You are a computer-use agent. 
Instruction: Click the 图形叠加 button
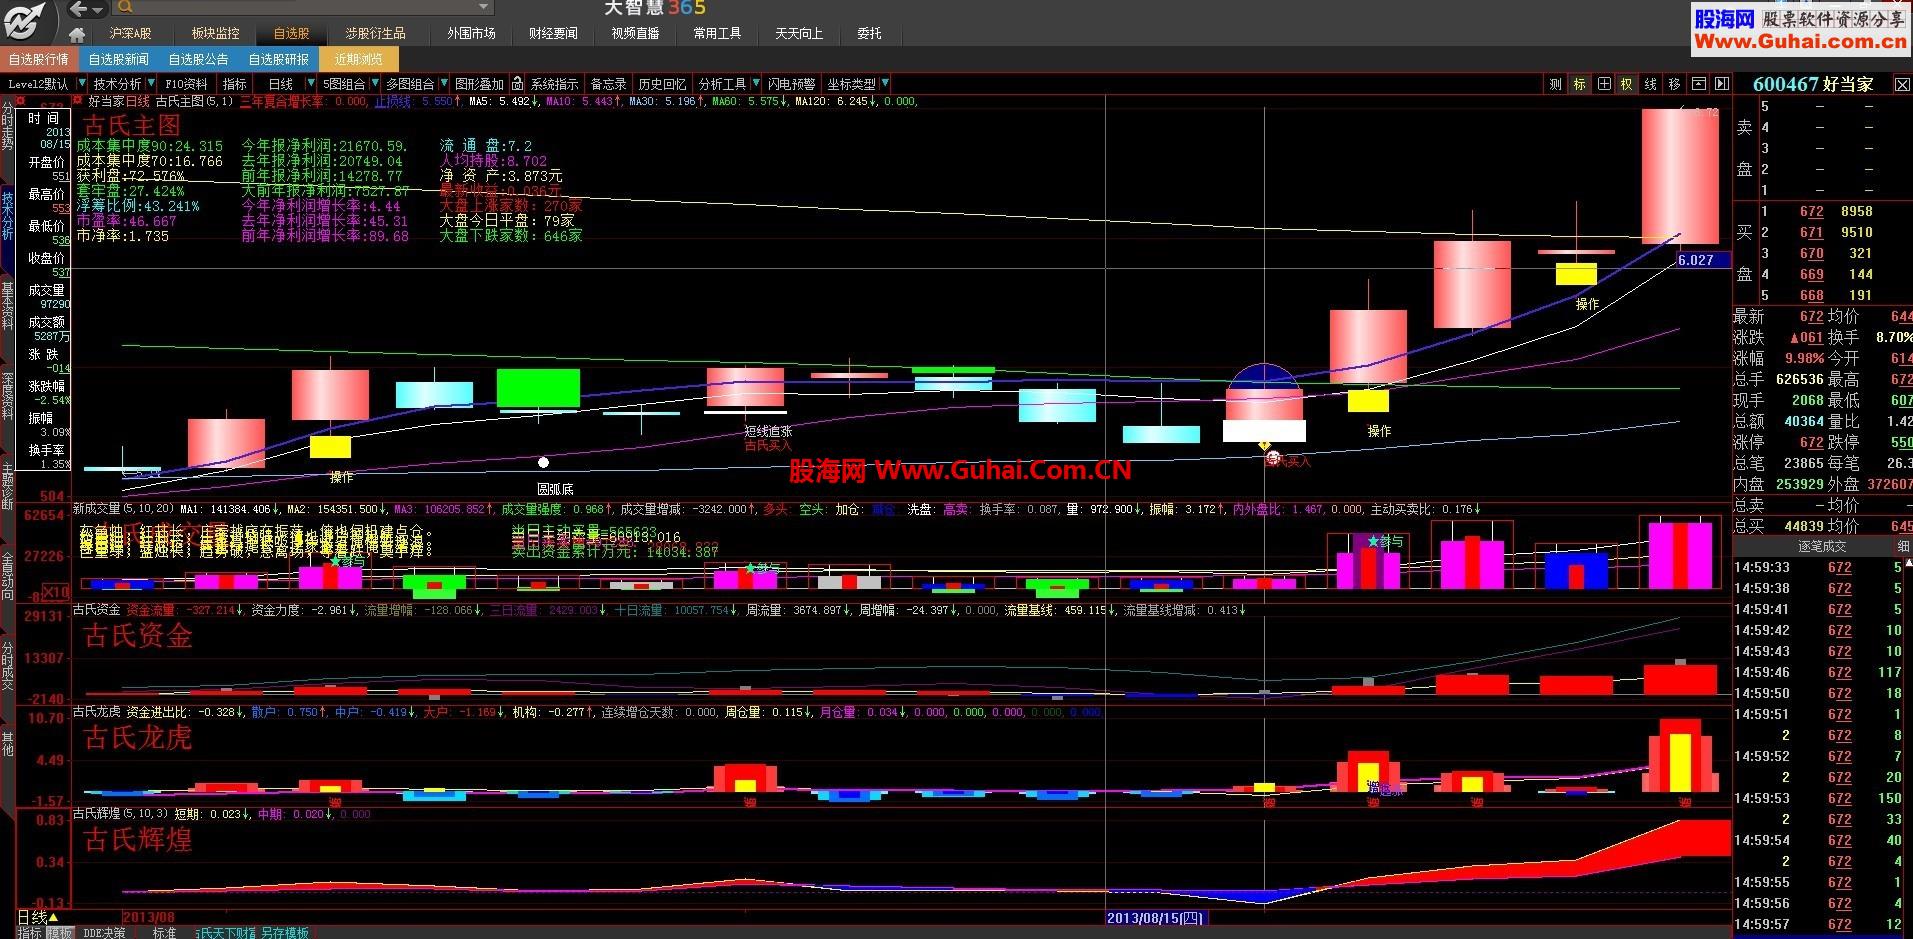480,84
